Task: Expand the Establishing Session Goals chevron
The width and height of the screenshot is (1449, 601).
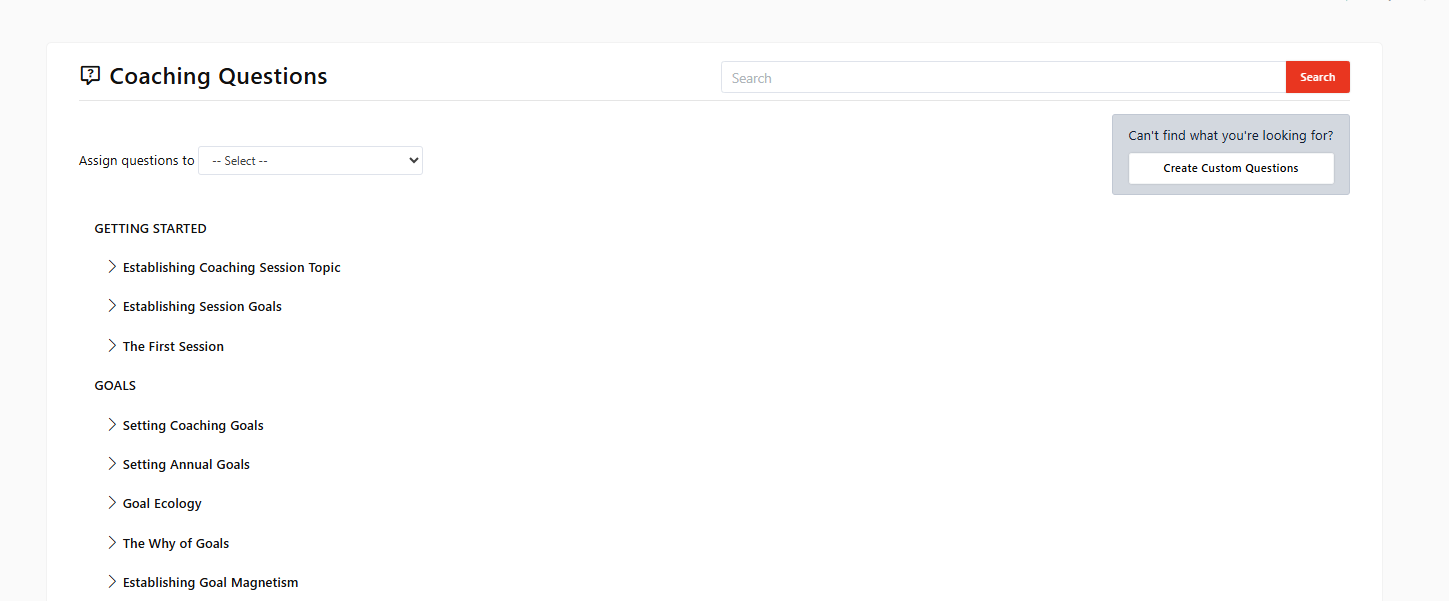Action: tap(112, 306)
